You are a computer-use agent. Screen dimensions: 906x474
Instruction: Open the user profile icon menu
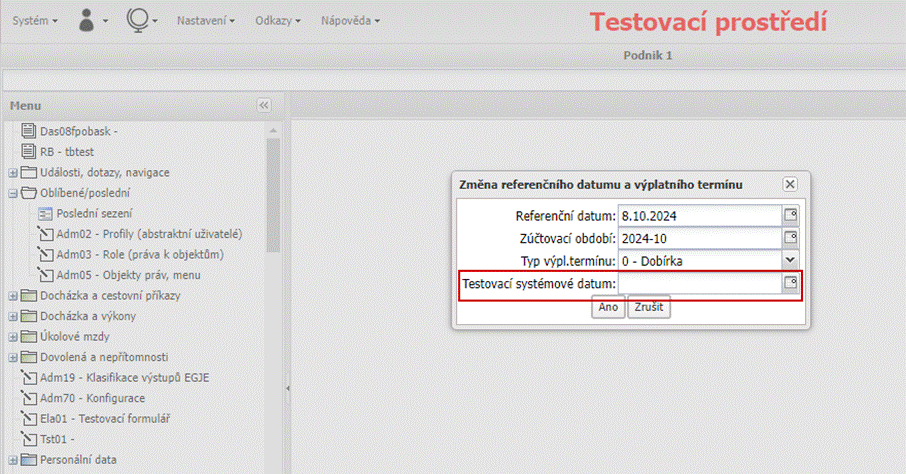[92, 20]
